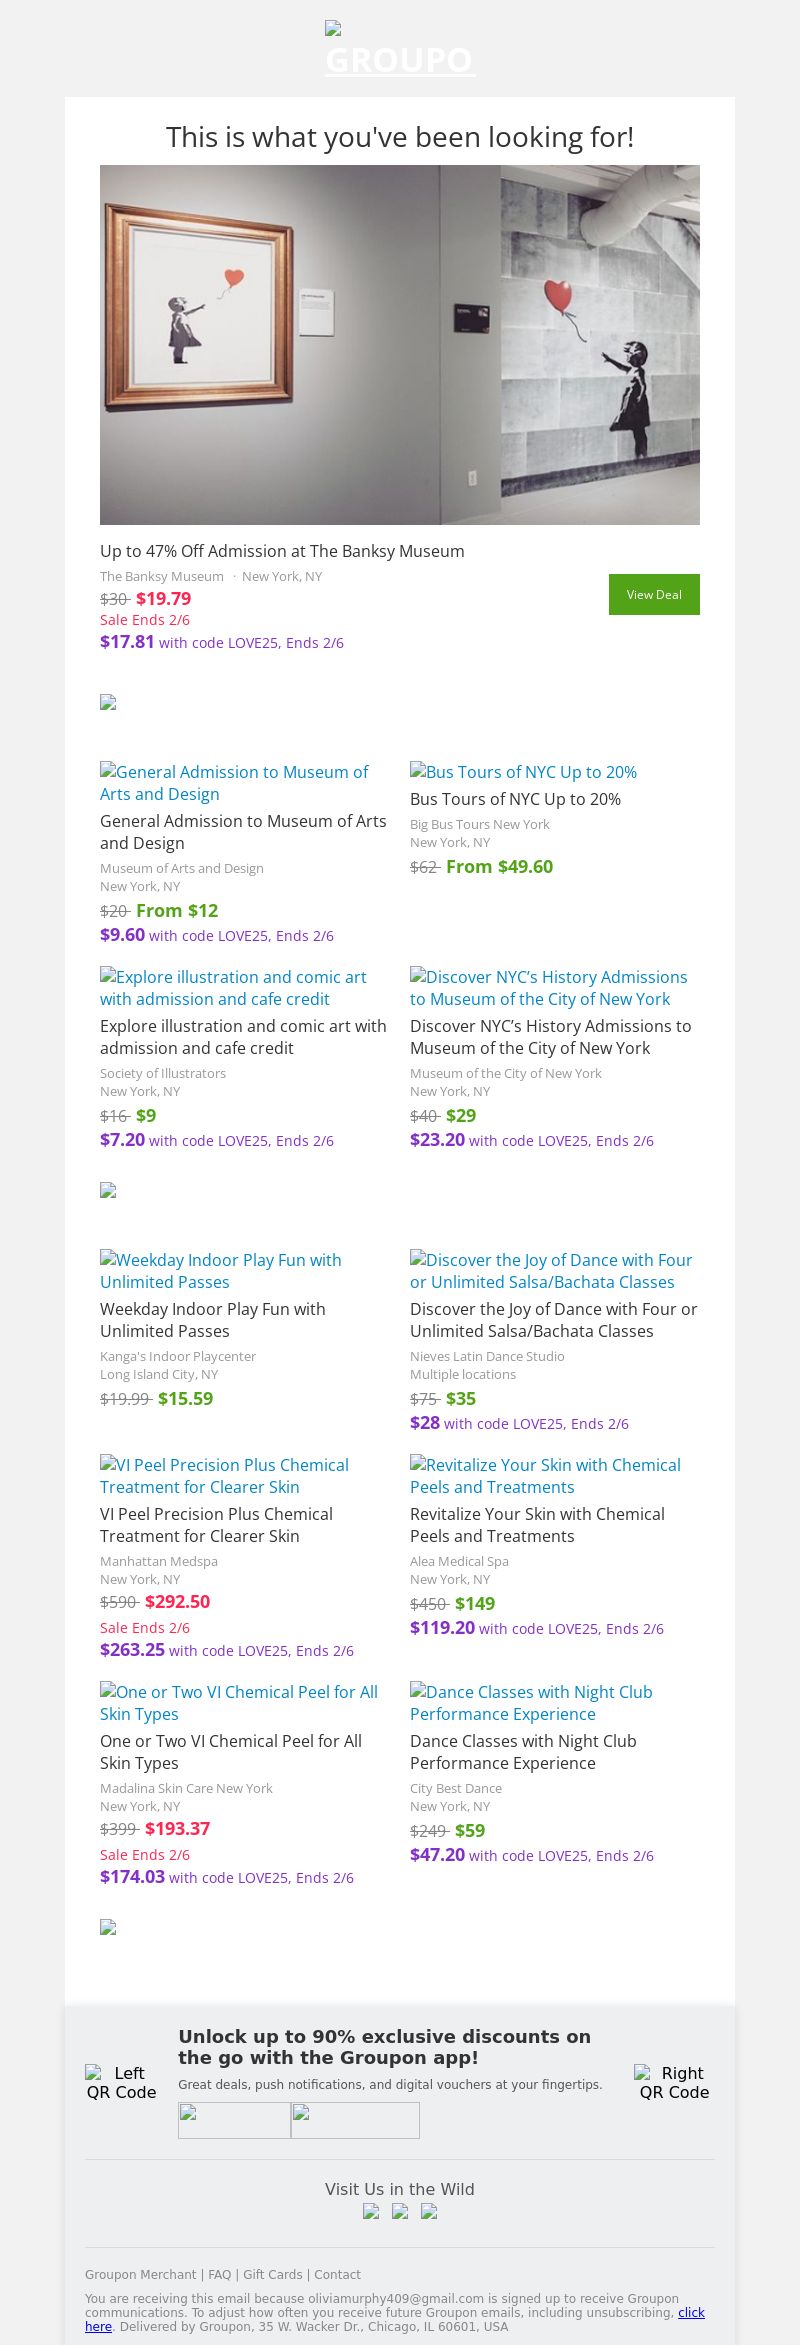Open the middle social media icon

(400, 2211)
